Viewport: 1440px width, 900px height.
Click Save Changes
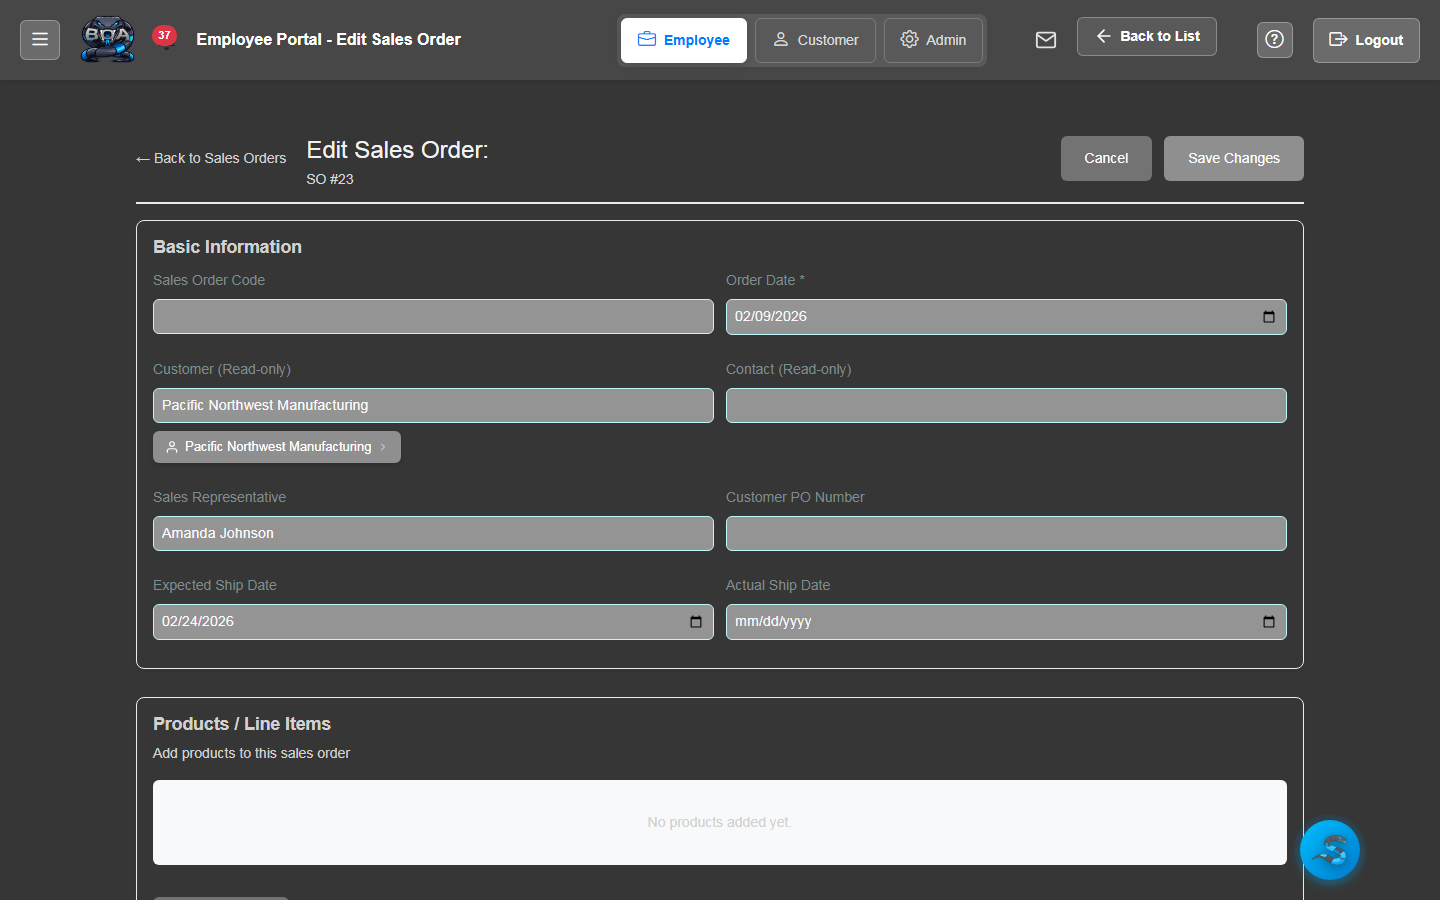click(1233, 158)
